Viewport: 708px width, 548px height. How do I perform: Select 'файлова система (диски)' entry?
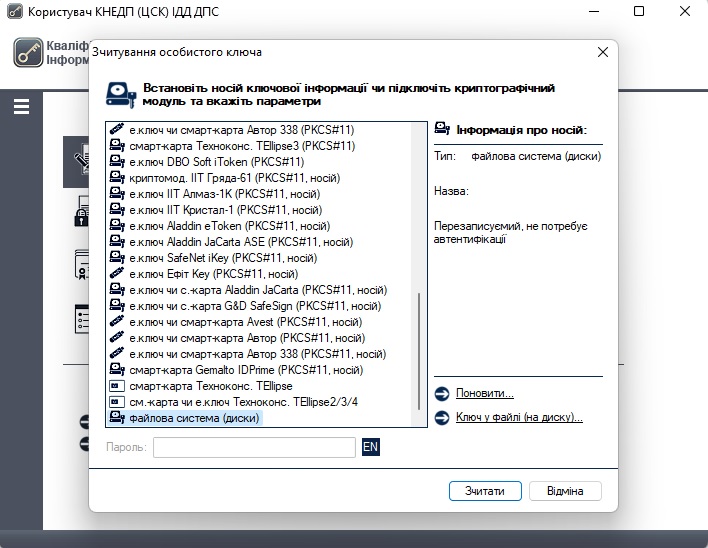tap(185, 418)
